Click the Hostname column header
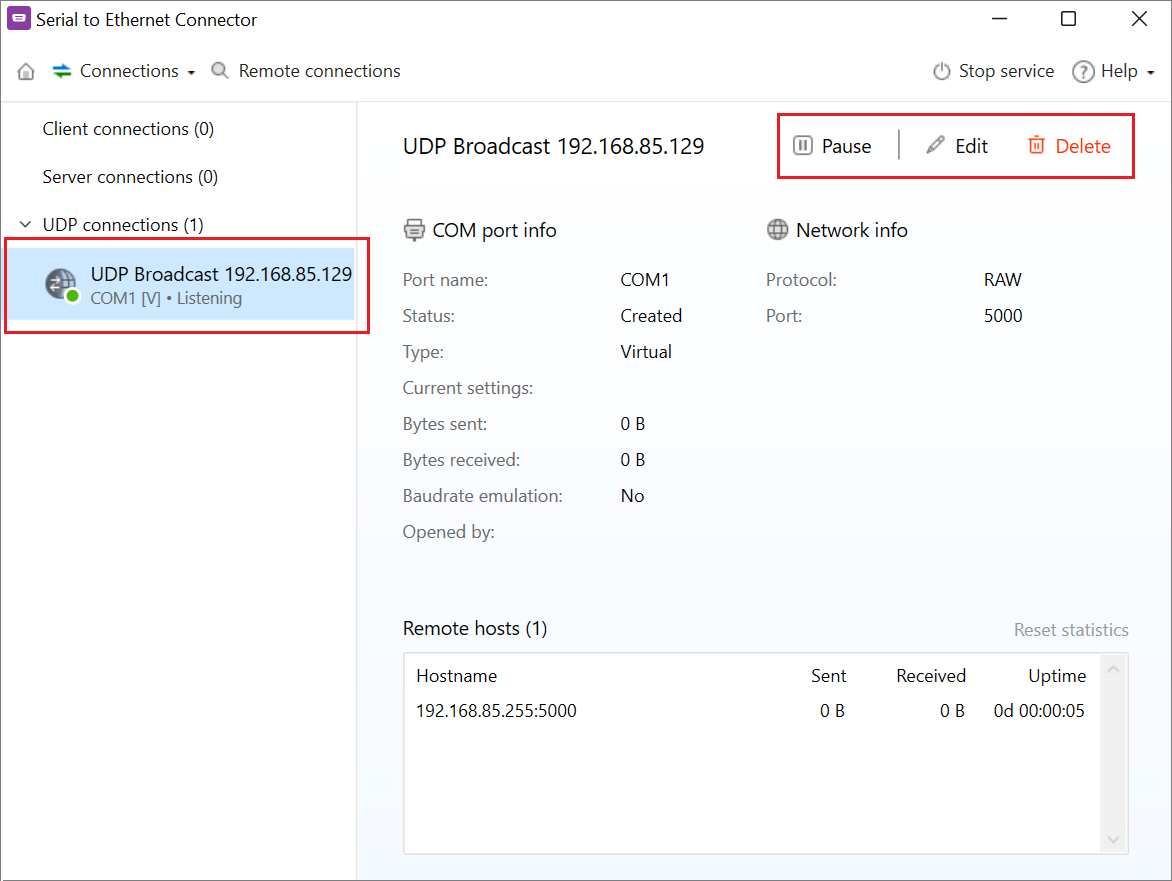1172x881 pixels. [457, 676]
